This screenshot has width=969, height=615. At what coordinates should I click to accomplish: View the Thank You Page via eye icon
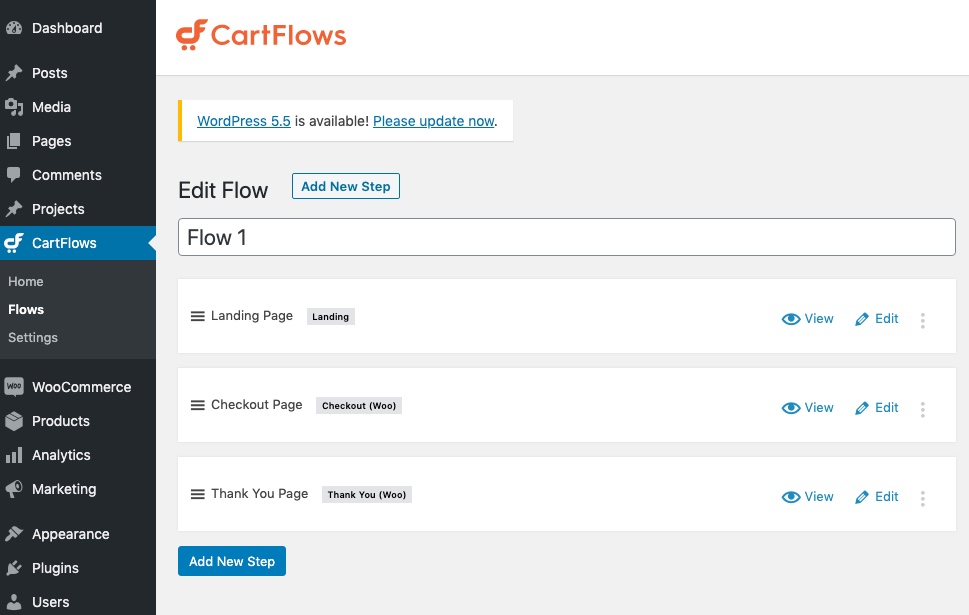tap(791, 497)
